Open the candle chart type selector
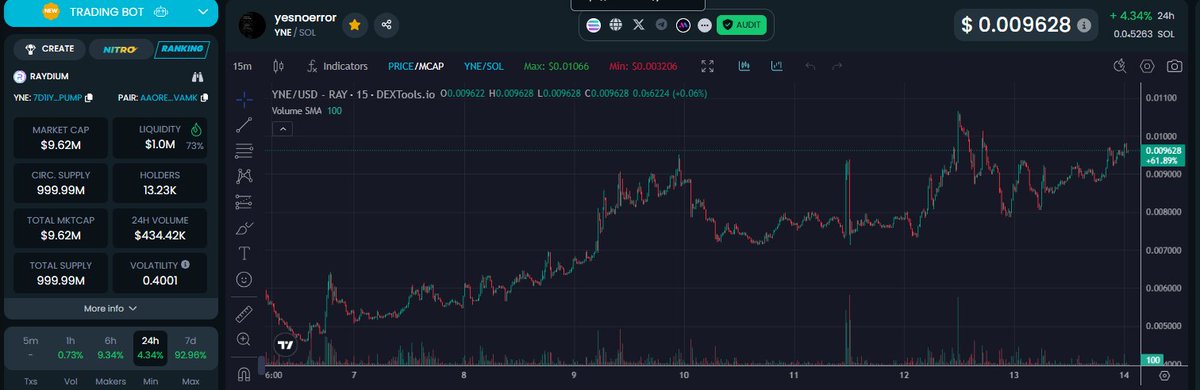 (x=279, y=66)
